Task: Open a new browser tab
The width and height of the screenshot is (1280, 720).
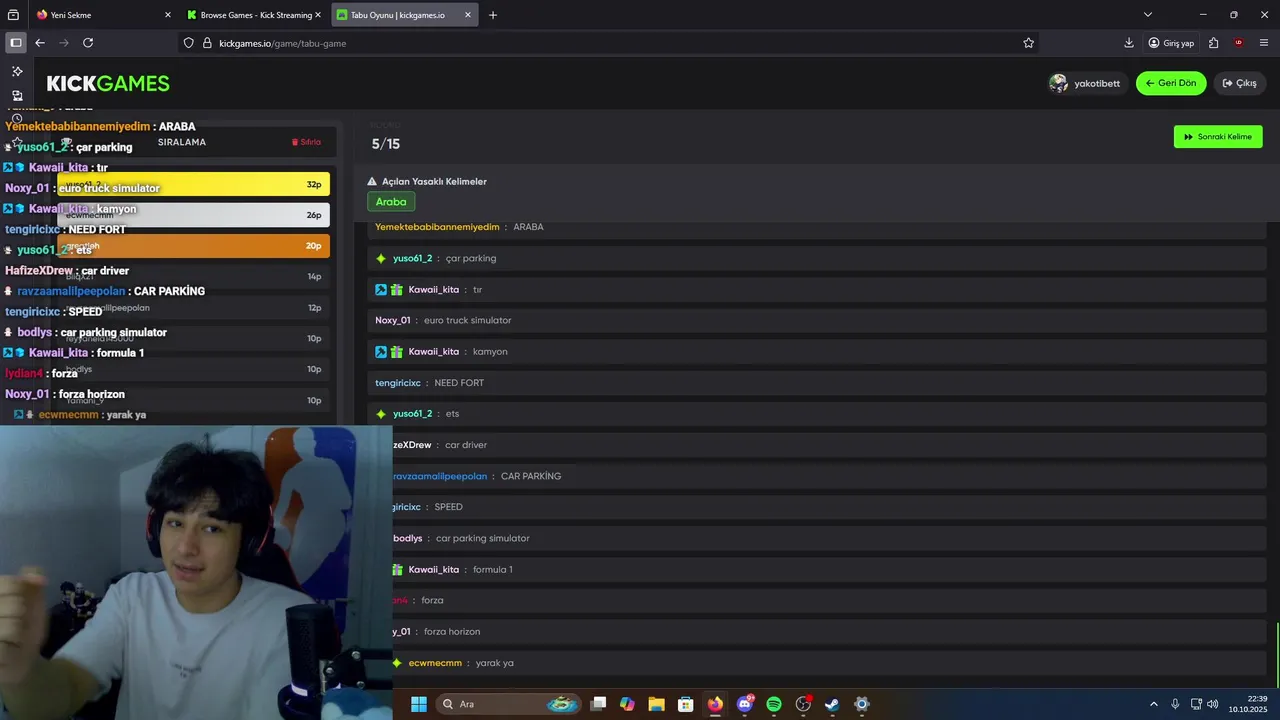Action: click(493, 15)
